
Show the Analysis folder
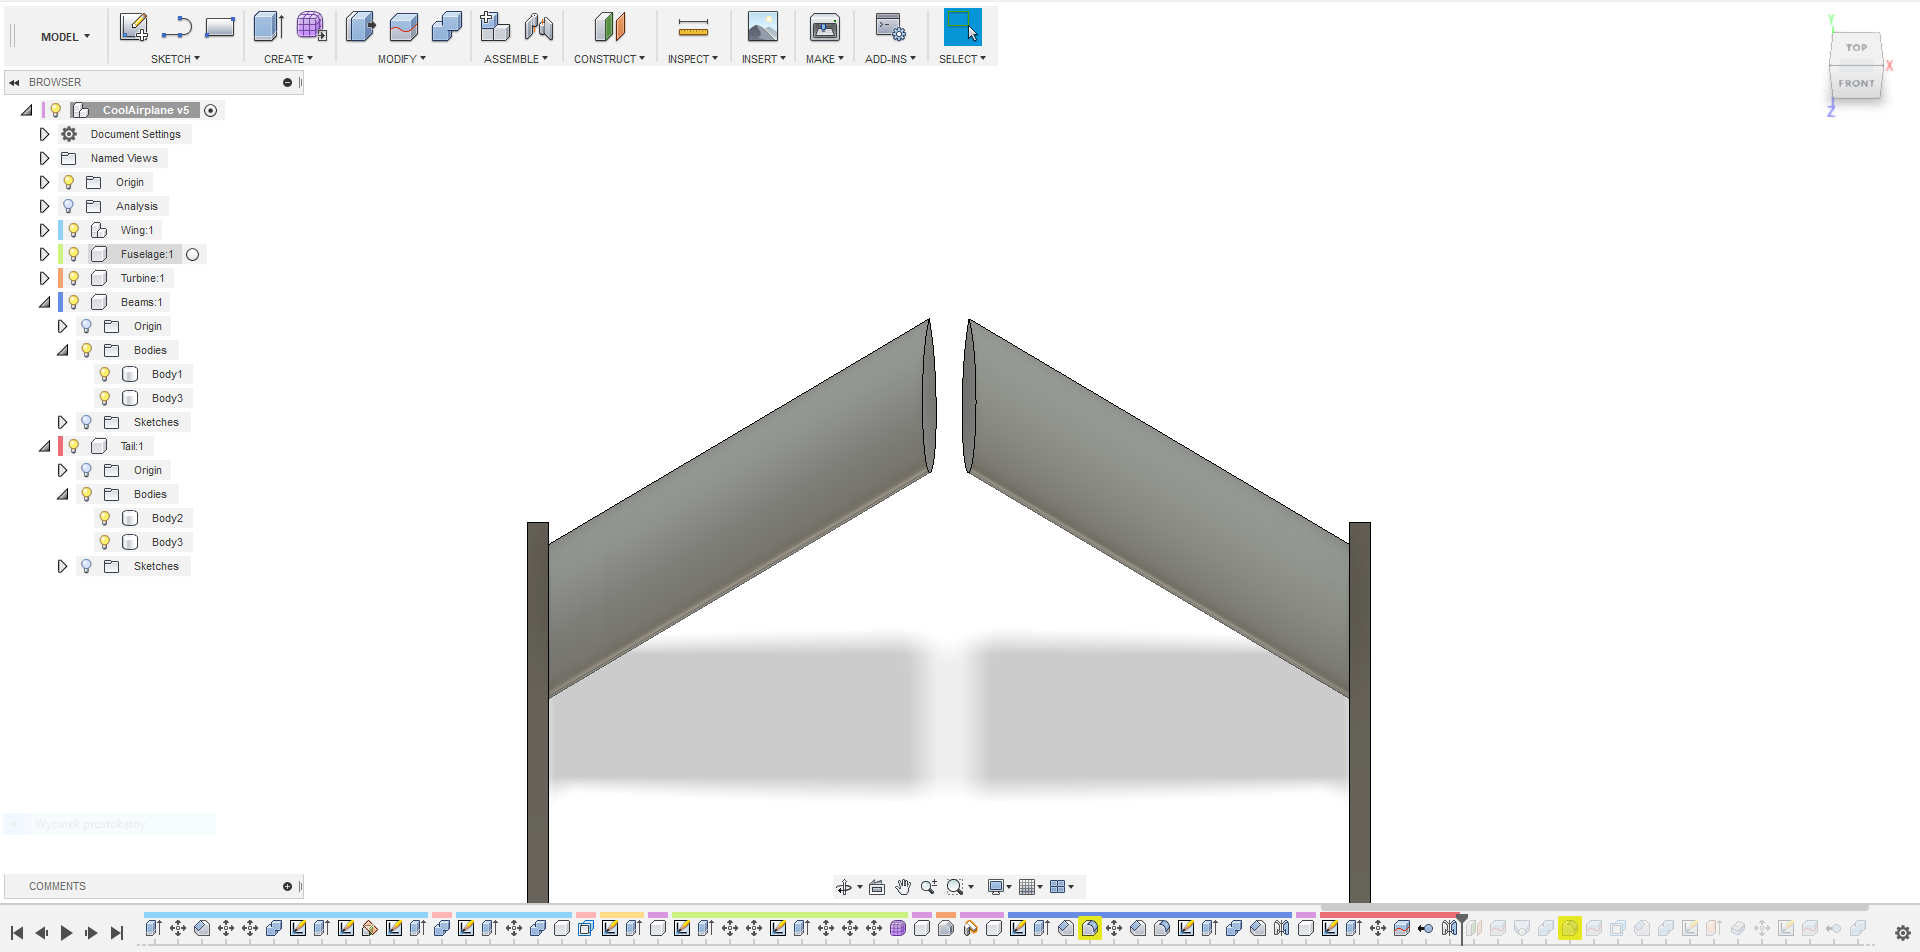click(68, 206)
